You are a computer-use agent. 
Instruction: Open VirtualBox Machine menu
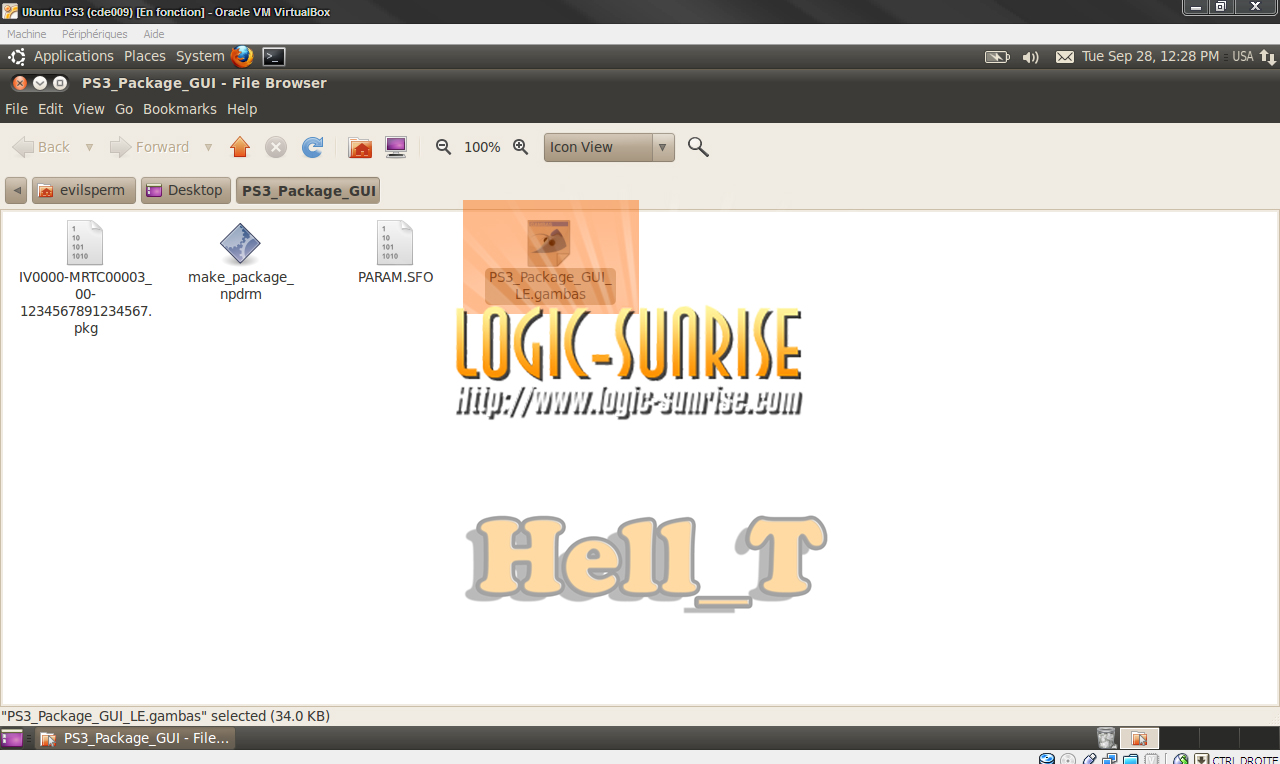point(27,34)
